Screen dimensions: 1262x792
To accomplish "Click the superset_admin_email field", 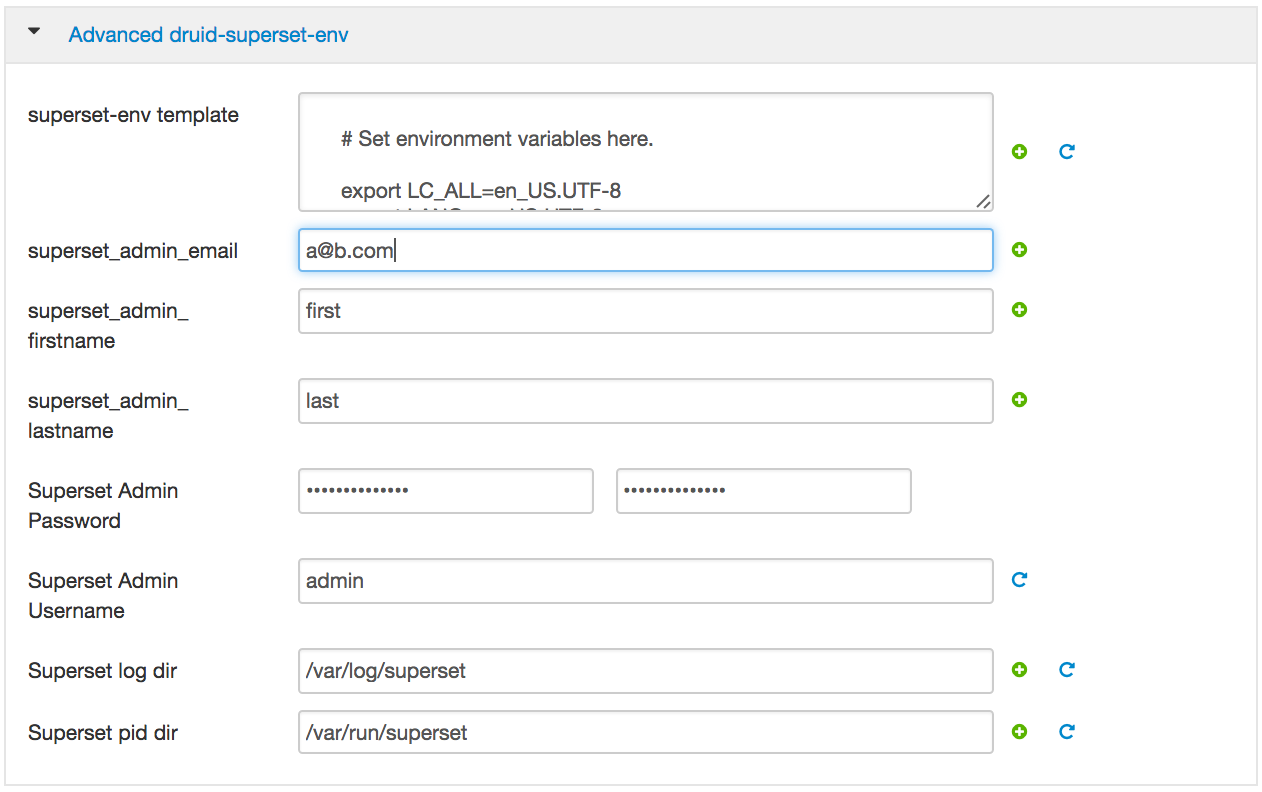I will click(646, 250).
